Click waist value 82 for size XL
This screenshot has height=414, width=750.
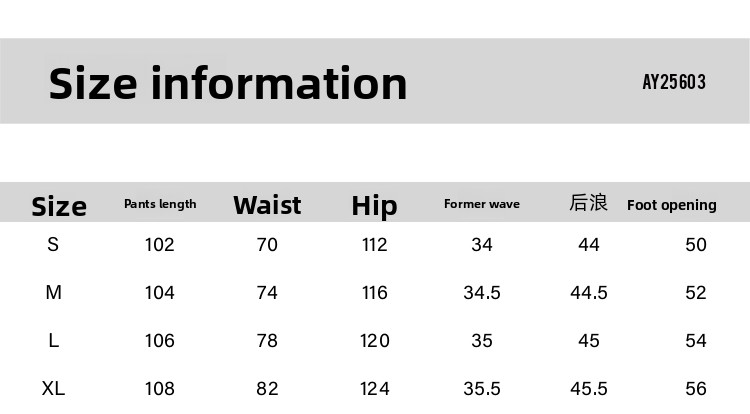pos(267,389)
